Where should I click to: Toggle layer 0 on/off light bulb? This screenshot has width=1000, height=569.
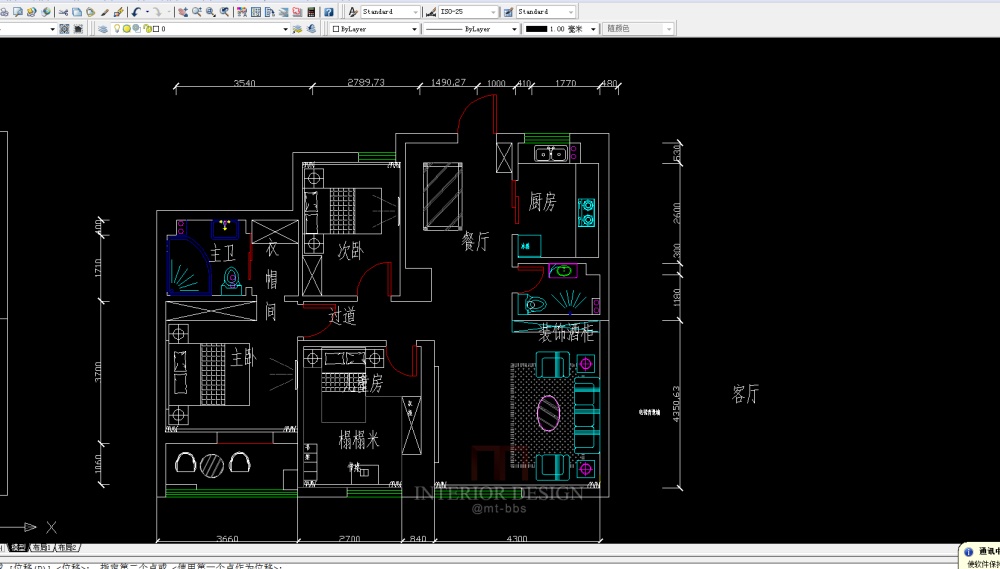point(117,29)
